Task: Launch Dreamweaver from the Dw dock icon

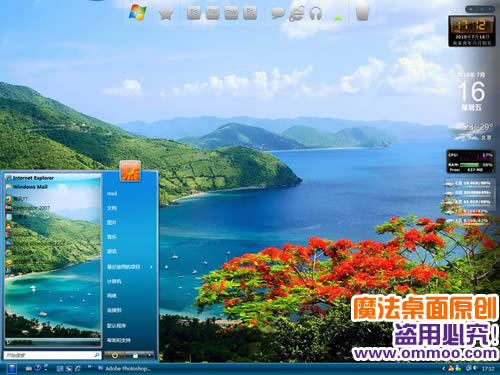Action: pos(231,13)
